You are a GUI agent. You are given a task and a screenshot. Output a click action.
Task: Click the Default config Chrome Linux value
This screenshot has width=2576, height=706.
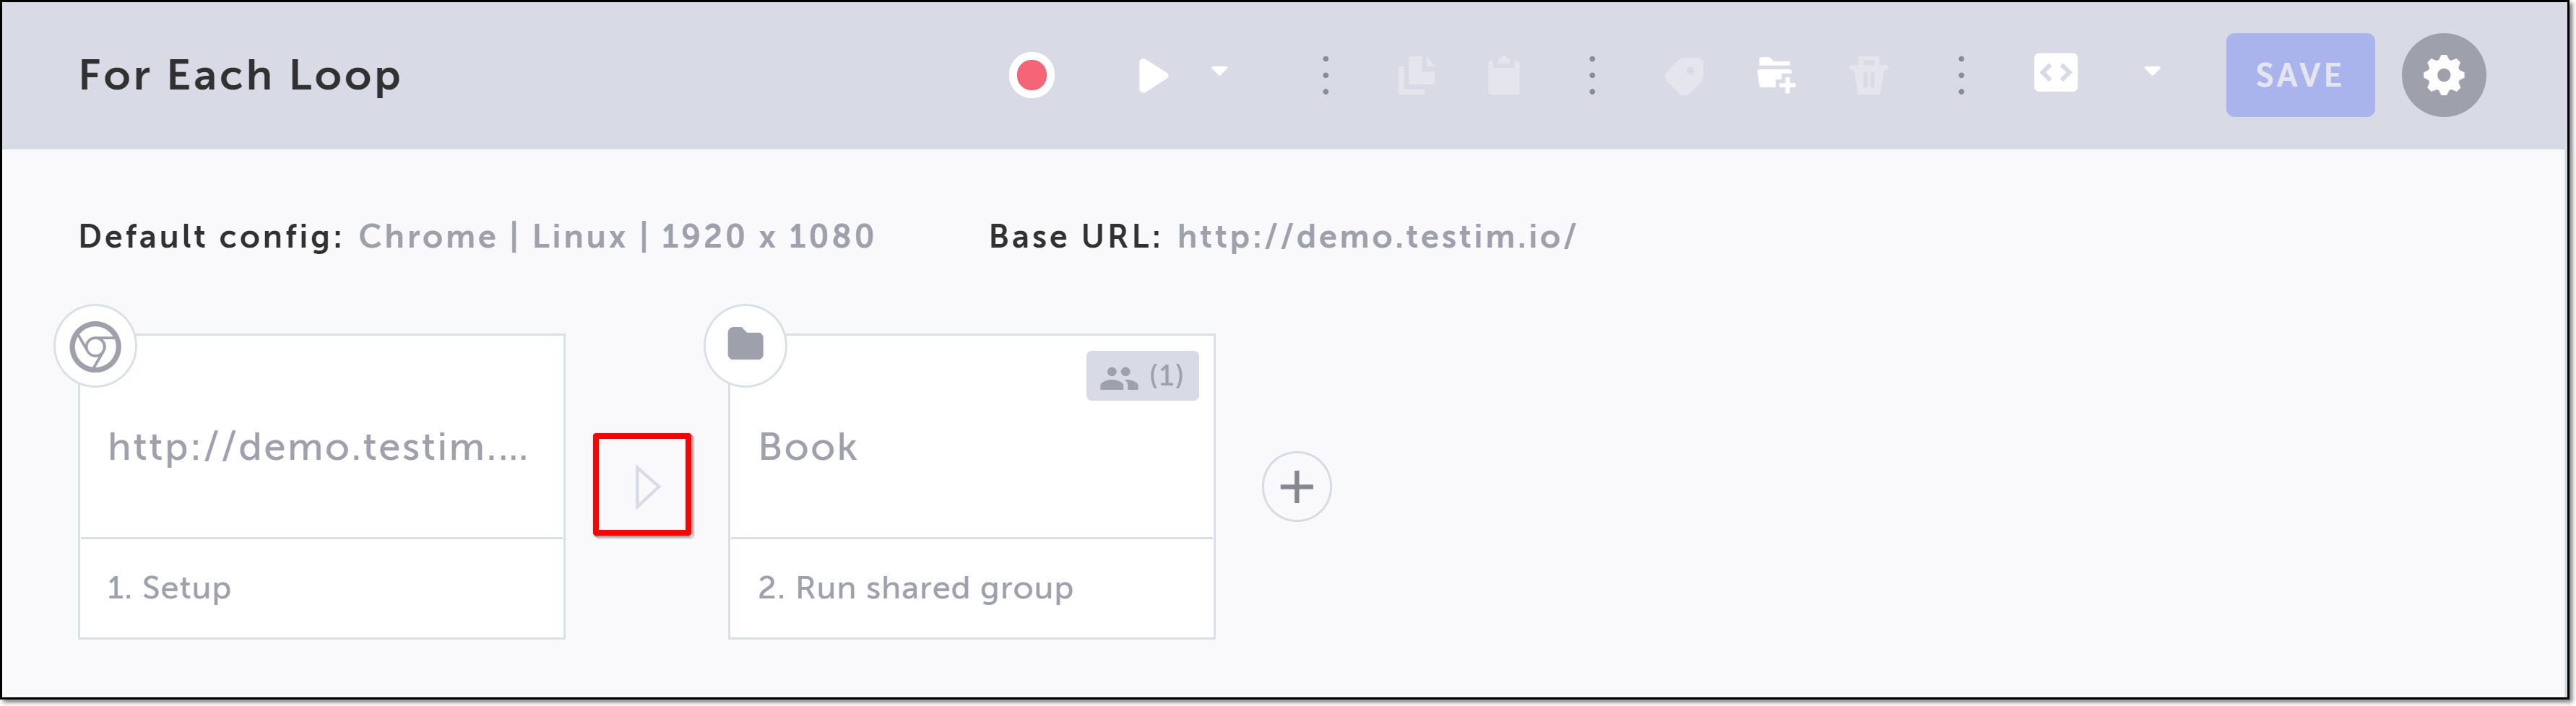(616, 237)
